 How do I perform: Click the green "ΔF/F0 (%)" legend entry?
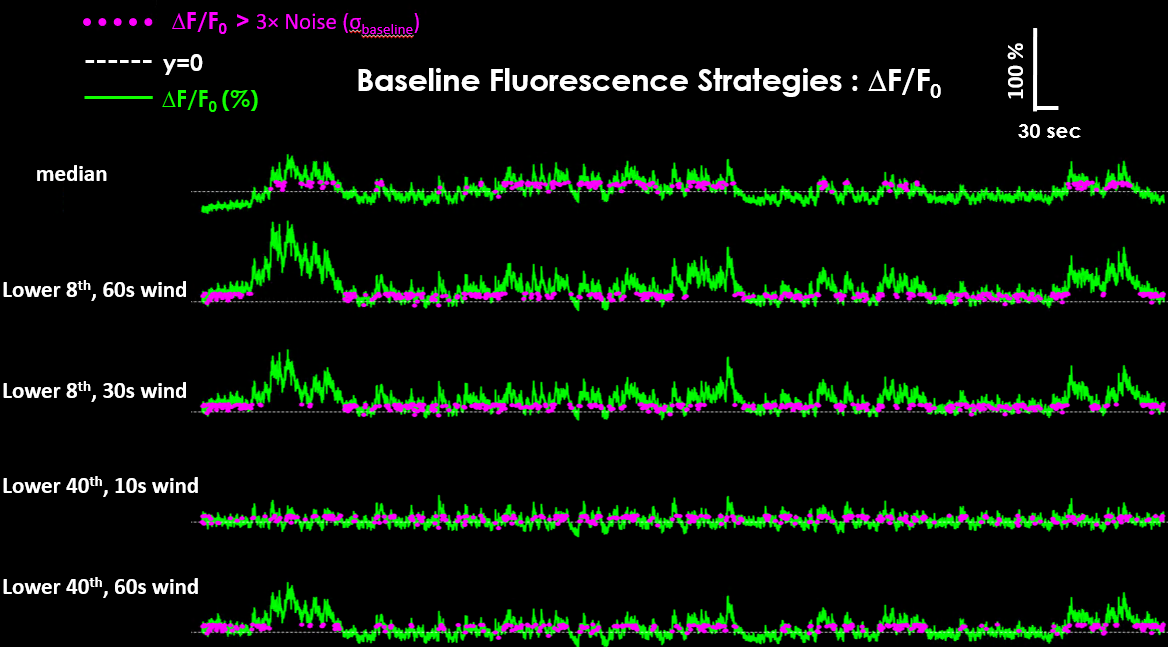click(210, 100)
